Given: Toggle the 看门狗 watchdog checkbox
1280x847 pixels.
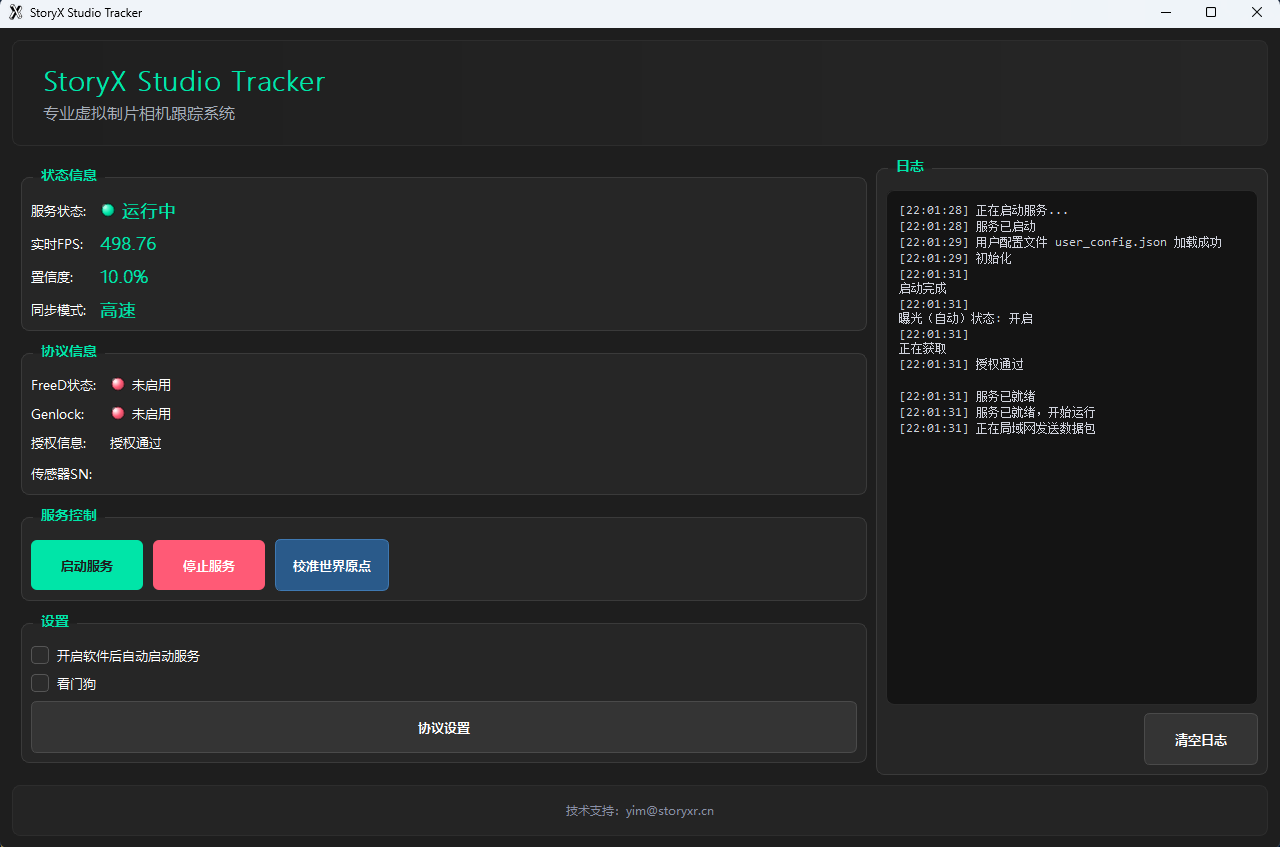Looking at the screenshot, I should point(40,683).
